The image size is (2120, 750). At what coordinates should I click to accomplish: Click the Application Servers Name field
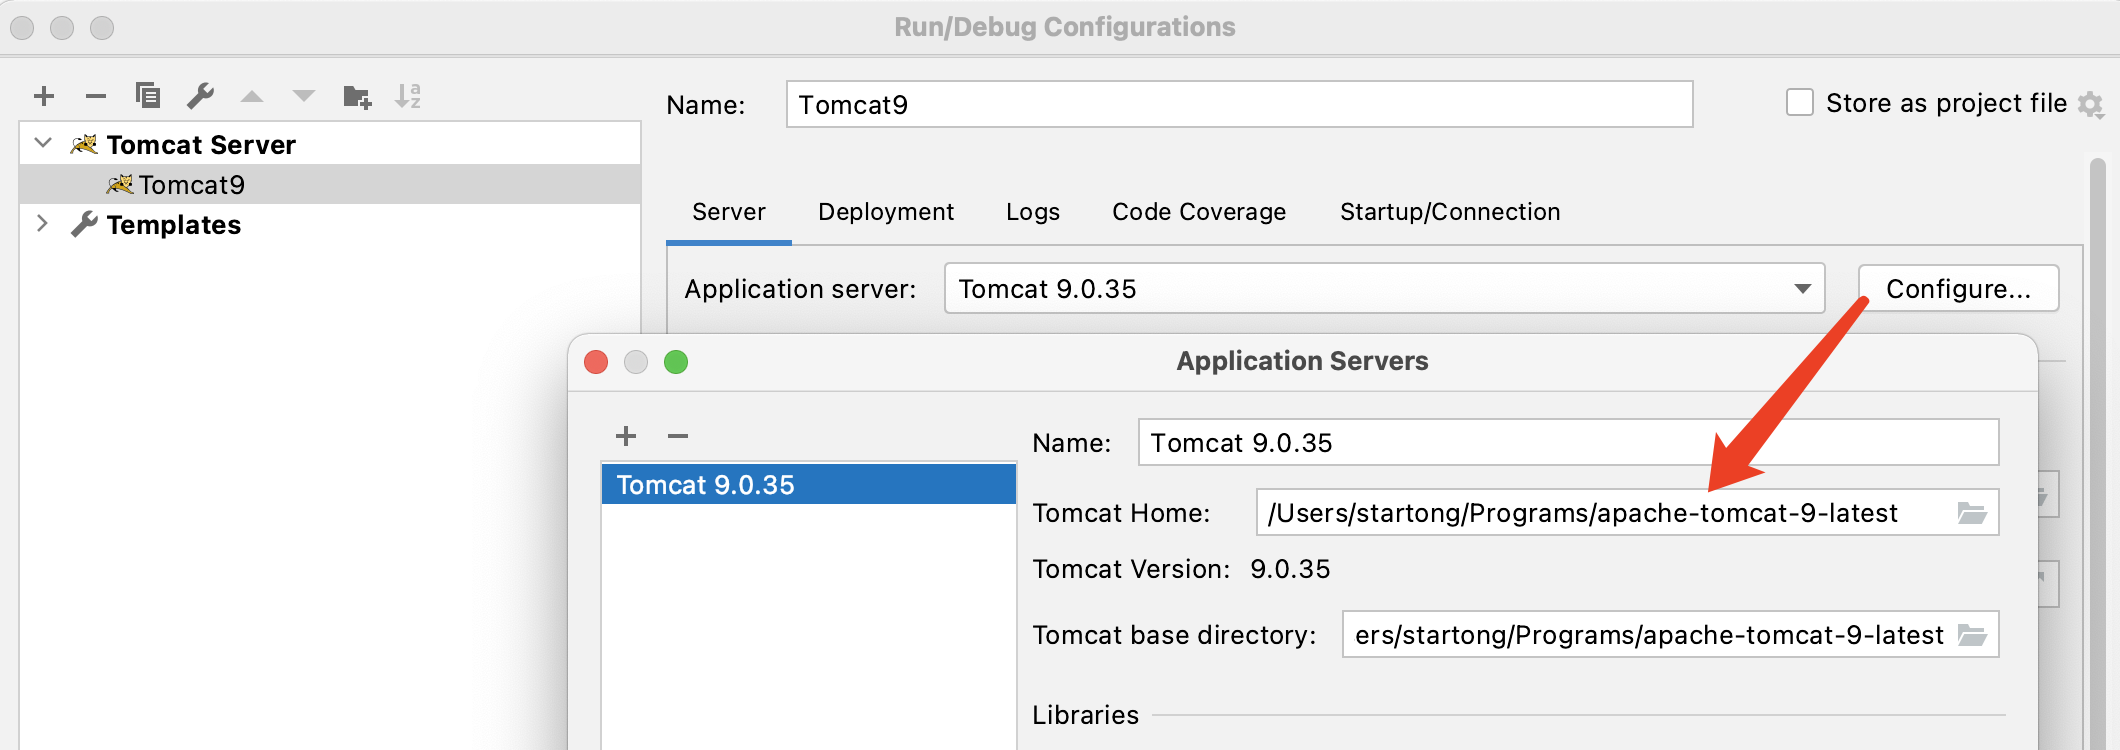pos(1568,442)
